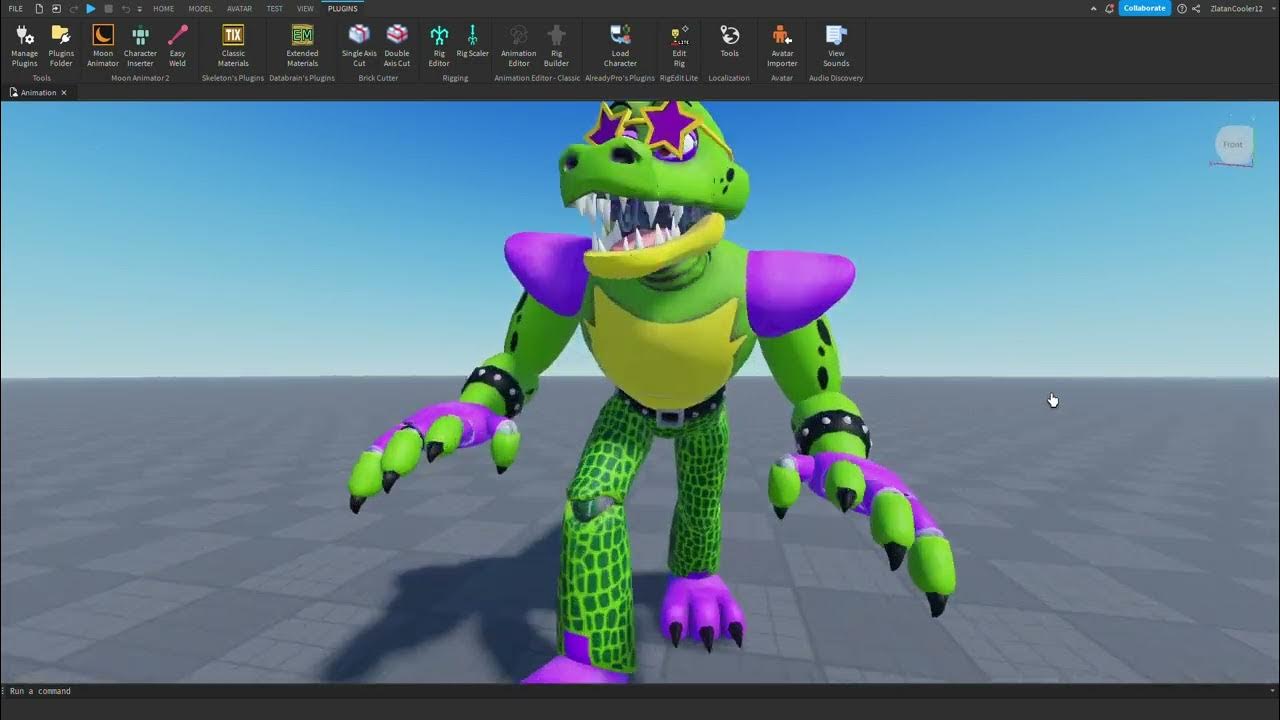1280x720 pixels.
Task: Click the open-file icon beside New
Action: [56, 8]
